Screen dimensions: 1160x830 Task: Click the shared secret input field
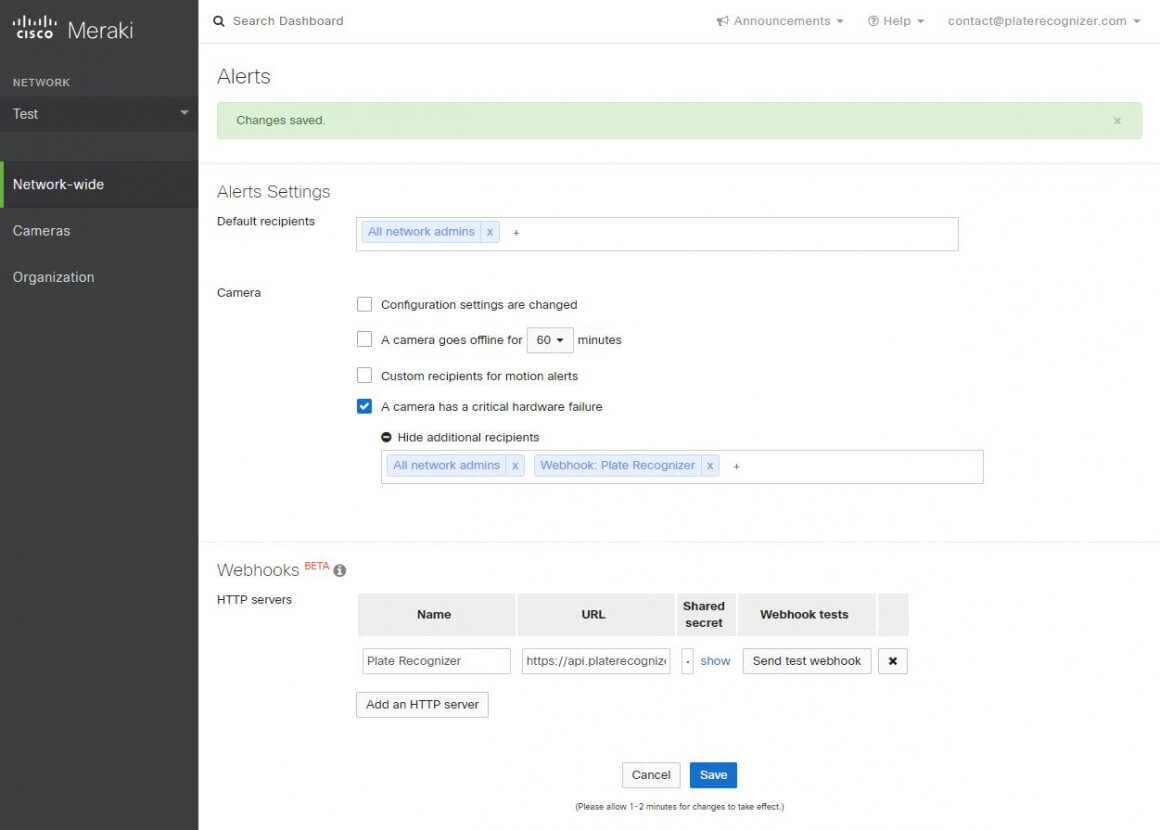click(687, 661)
